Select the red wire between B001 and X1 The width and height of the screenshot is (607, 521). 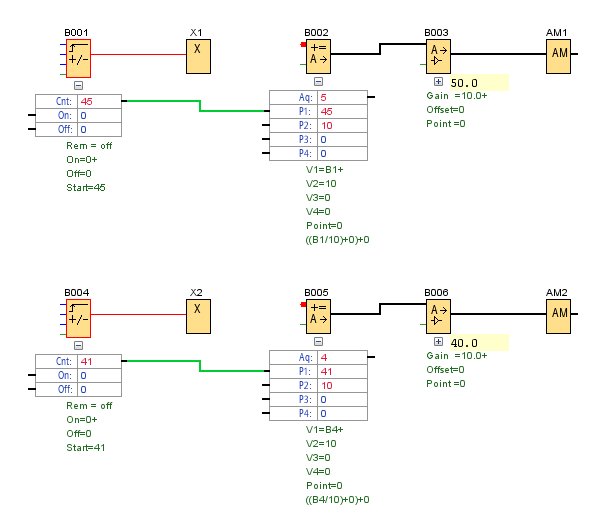point(138,55)
